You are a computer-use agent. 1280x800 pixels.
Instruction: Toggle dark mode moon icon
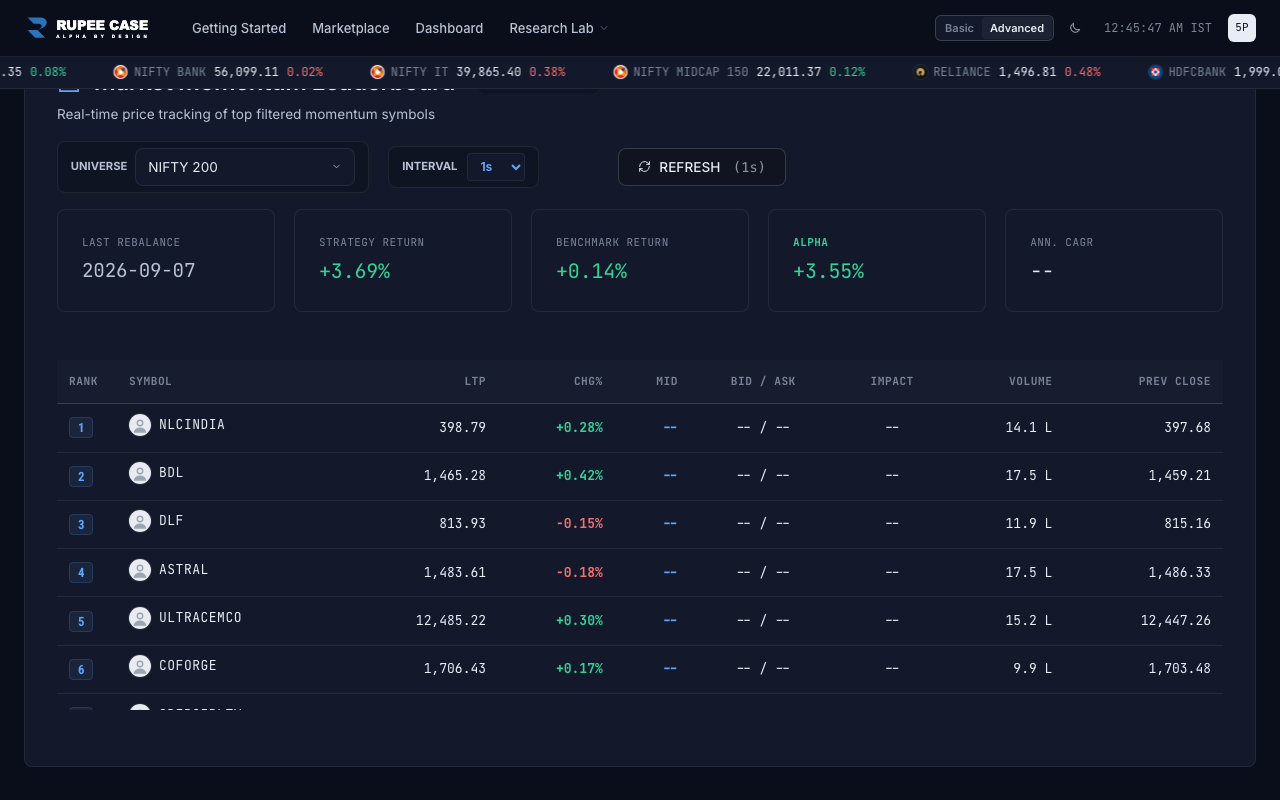click(1075, 28)
